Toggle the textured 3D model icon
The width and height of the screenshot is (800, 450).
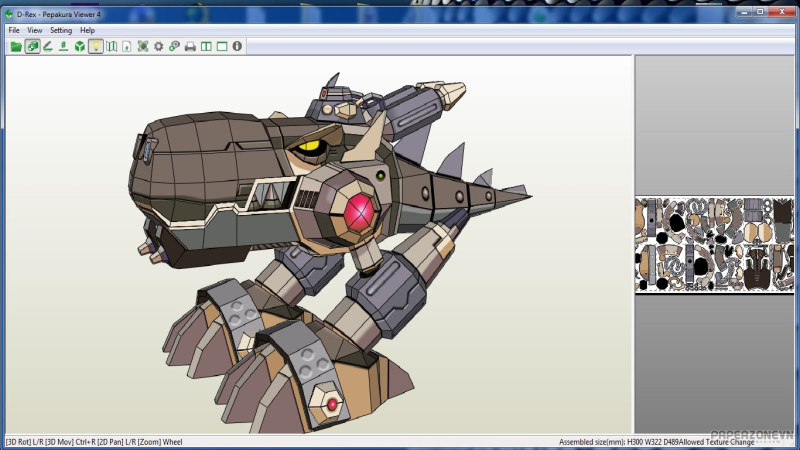click(x=32, y=46)
